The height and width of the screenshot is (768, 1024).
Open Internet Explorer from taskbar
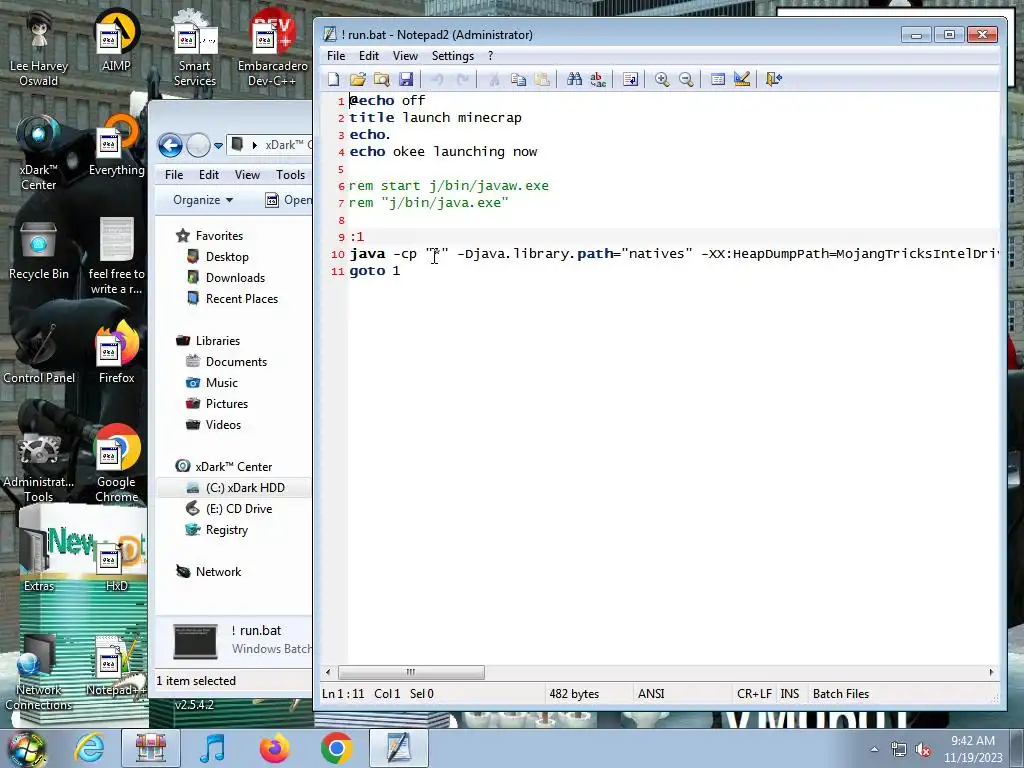point(89,748)
